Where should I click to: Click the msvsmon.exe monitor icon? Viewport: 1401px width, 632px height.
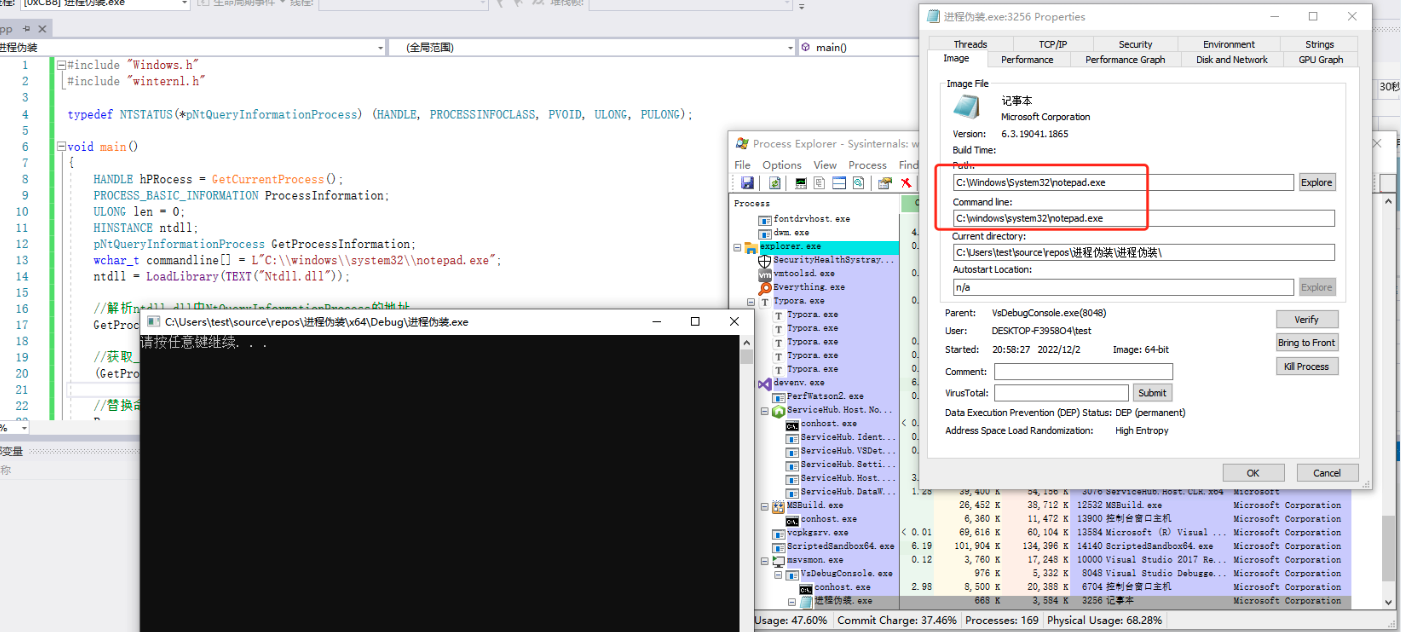[x=778, y=561]
